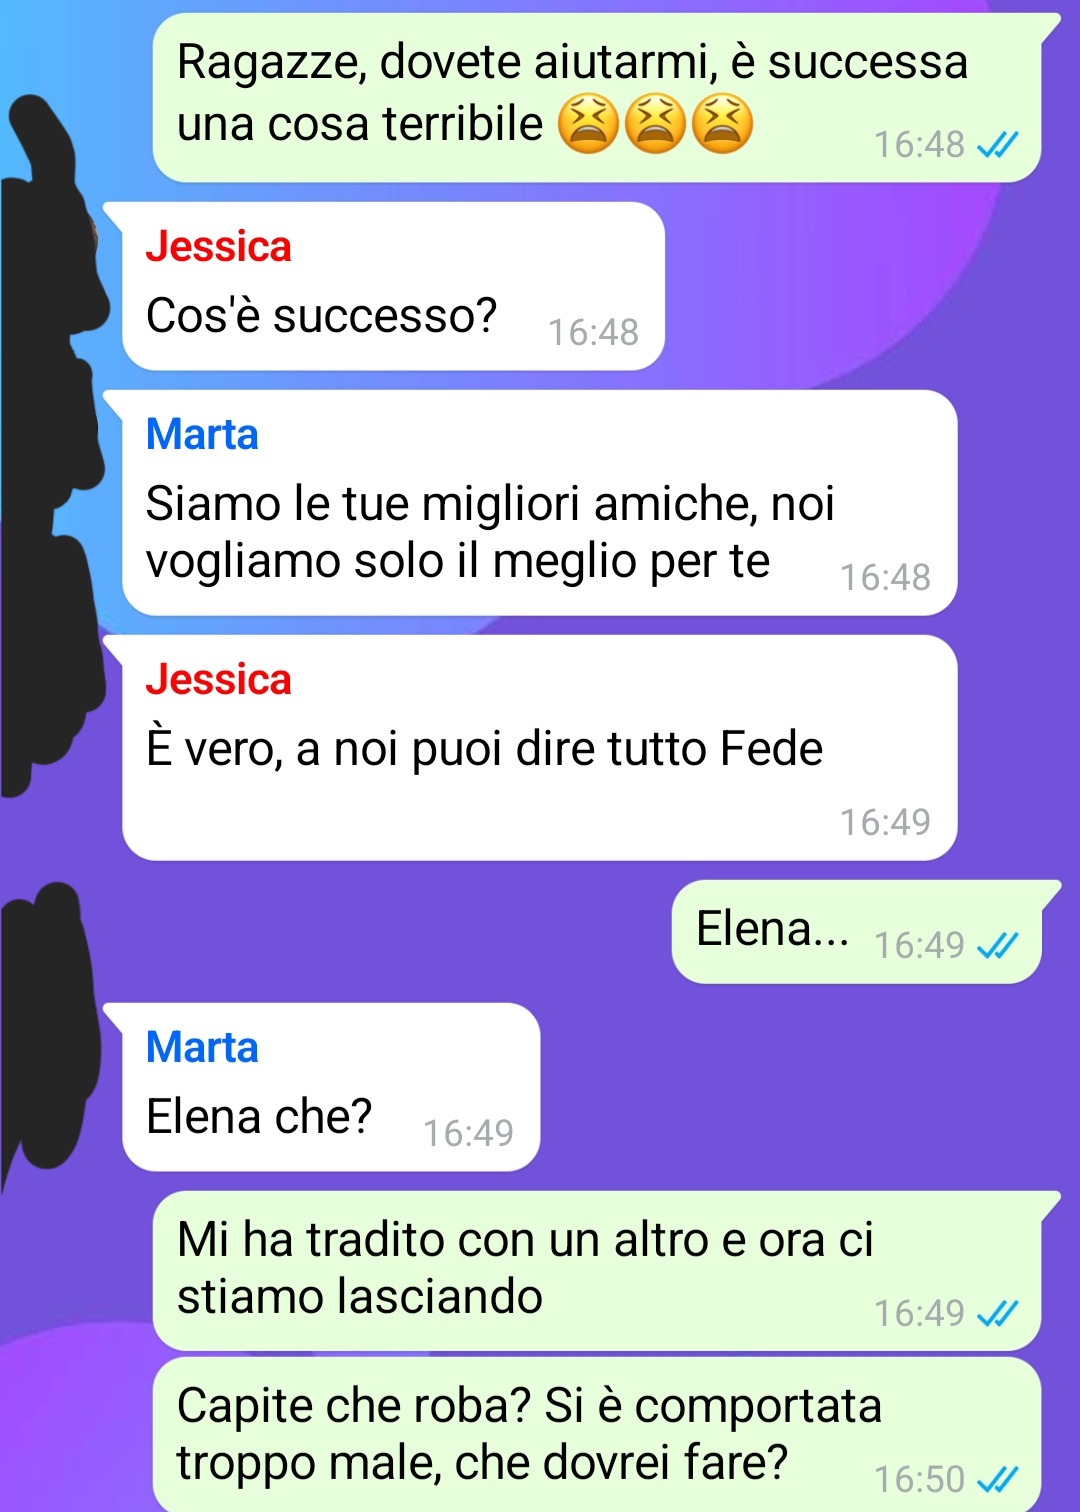This screenshot has width=1080, height=1512.
Task: Open Marta's profile from the 'migliori amiche' message
Action: pos(202,435)
